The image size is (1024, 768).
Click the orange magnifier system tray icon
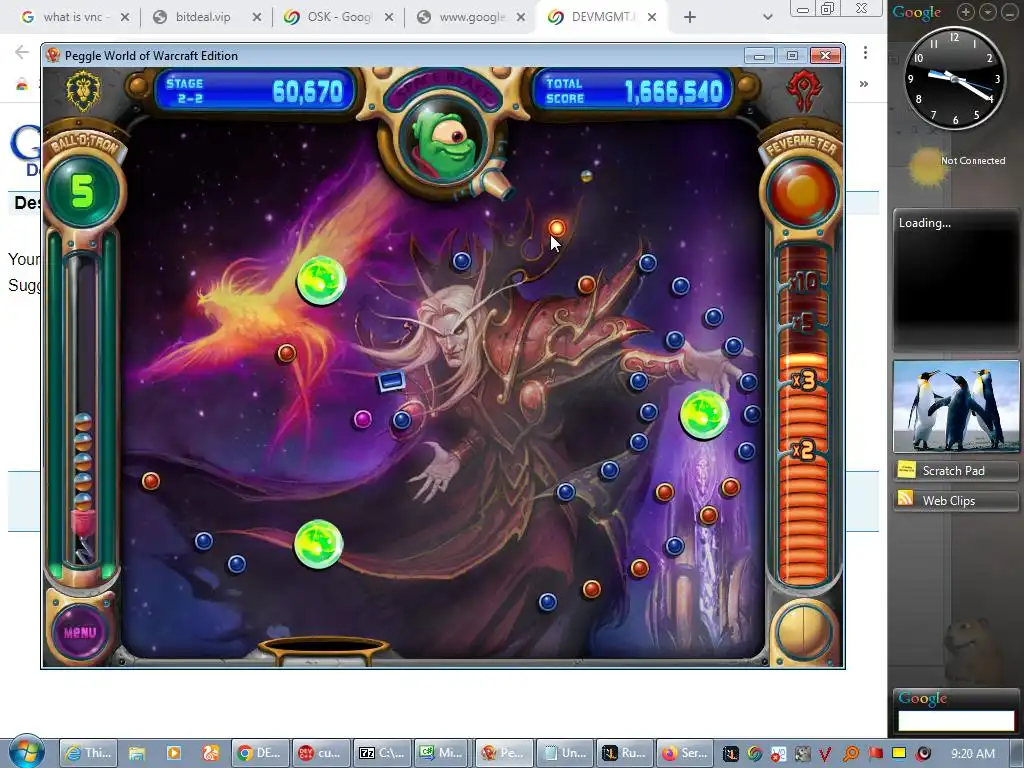851,754
